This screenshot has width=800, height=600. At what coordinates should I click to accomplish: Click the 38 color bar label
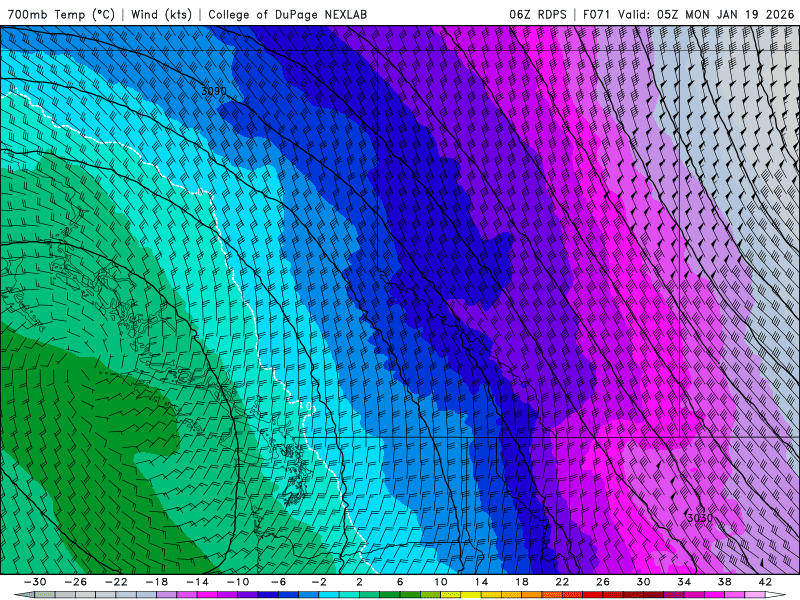tap(724, 582)
